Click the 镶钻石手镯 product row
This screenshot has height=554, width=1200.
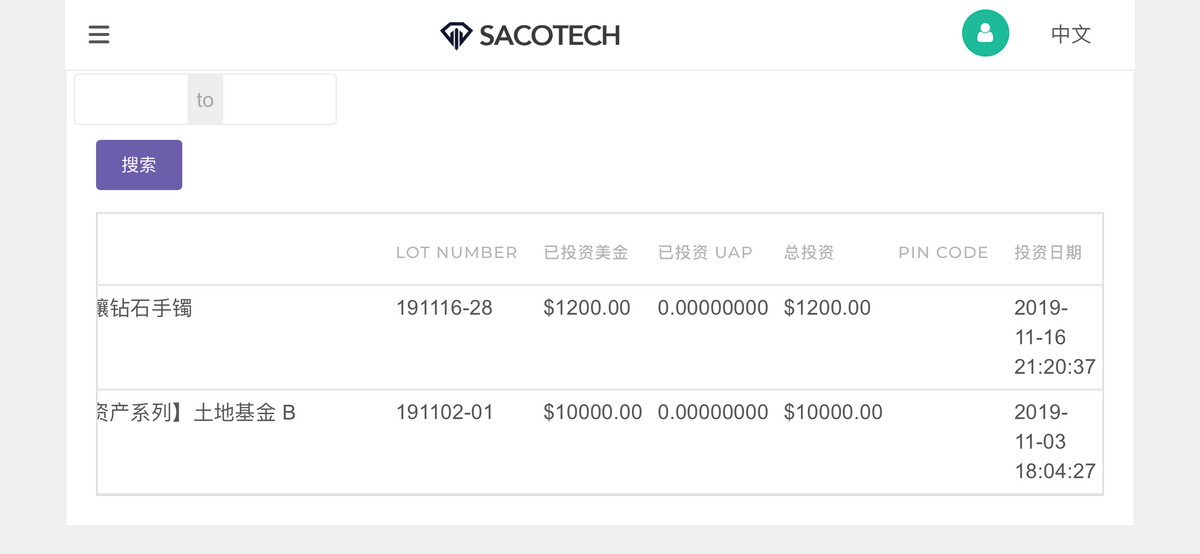(144, 308)
